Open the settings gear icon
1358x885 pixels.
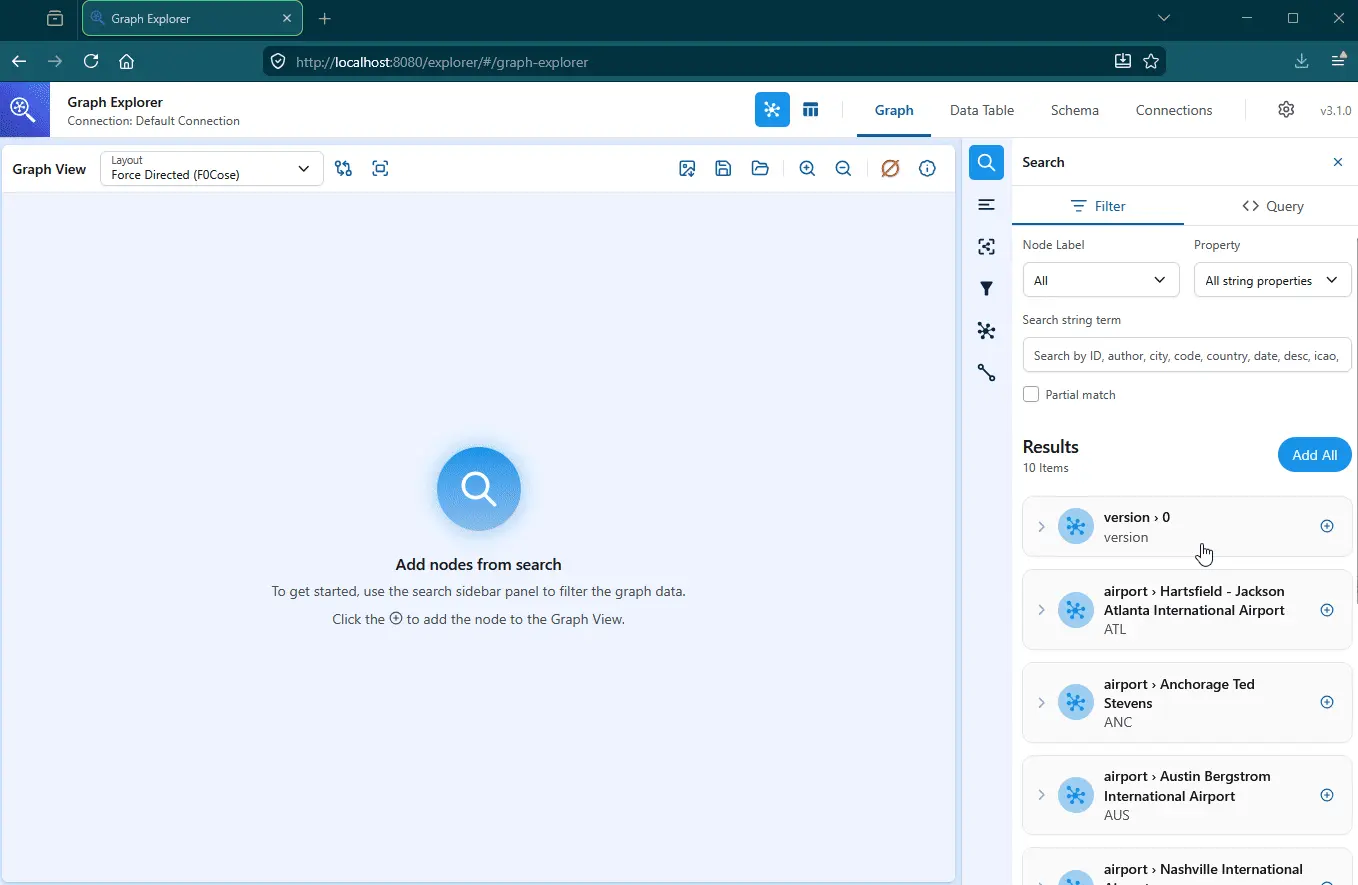[1286, 110]
